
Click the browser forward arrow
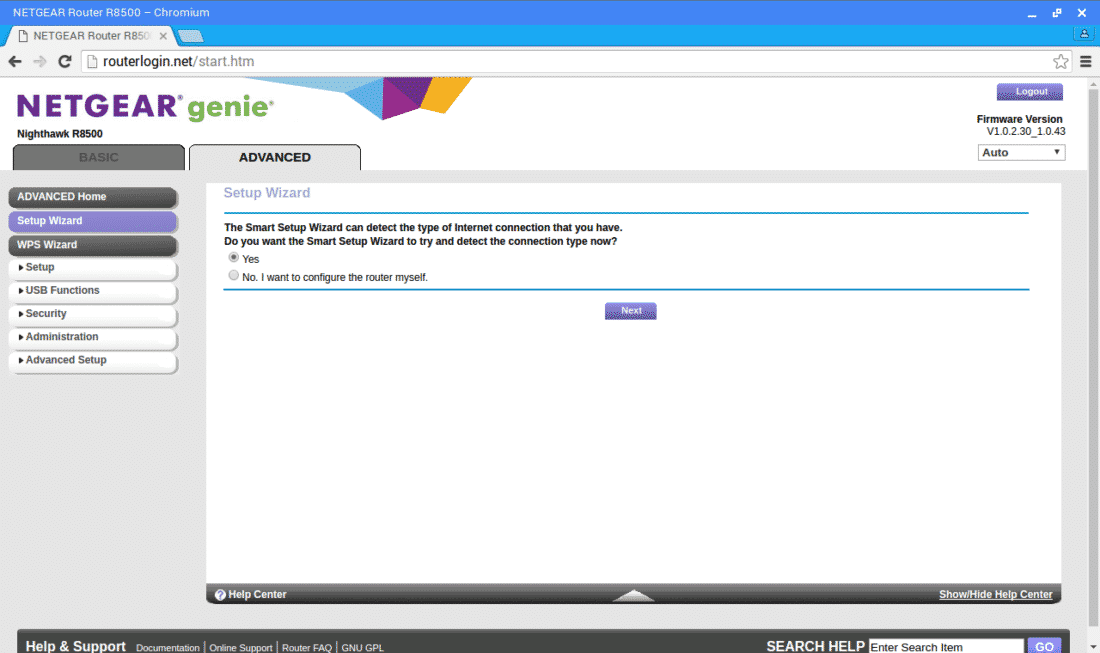point(40,62)
